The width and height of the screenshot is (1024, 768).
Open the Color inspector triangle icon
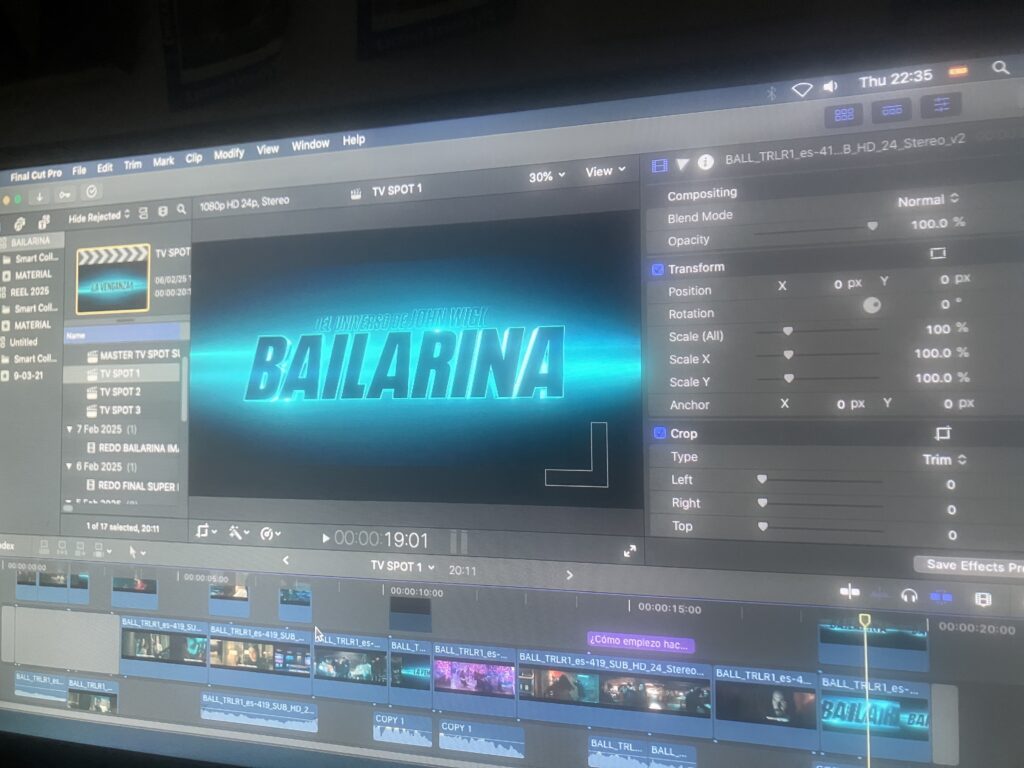pos(682,164)
